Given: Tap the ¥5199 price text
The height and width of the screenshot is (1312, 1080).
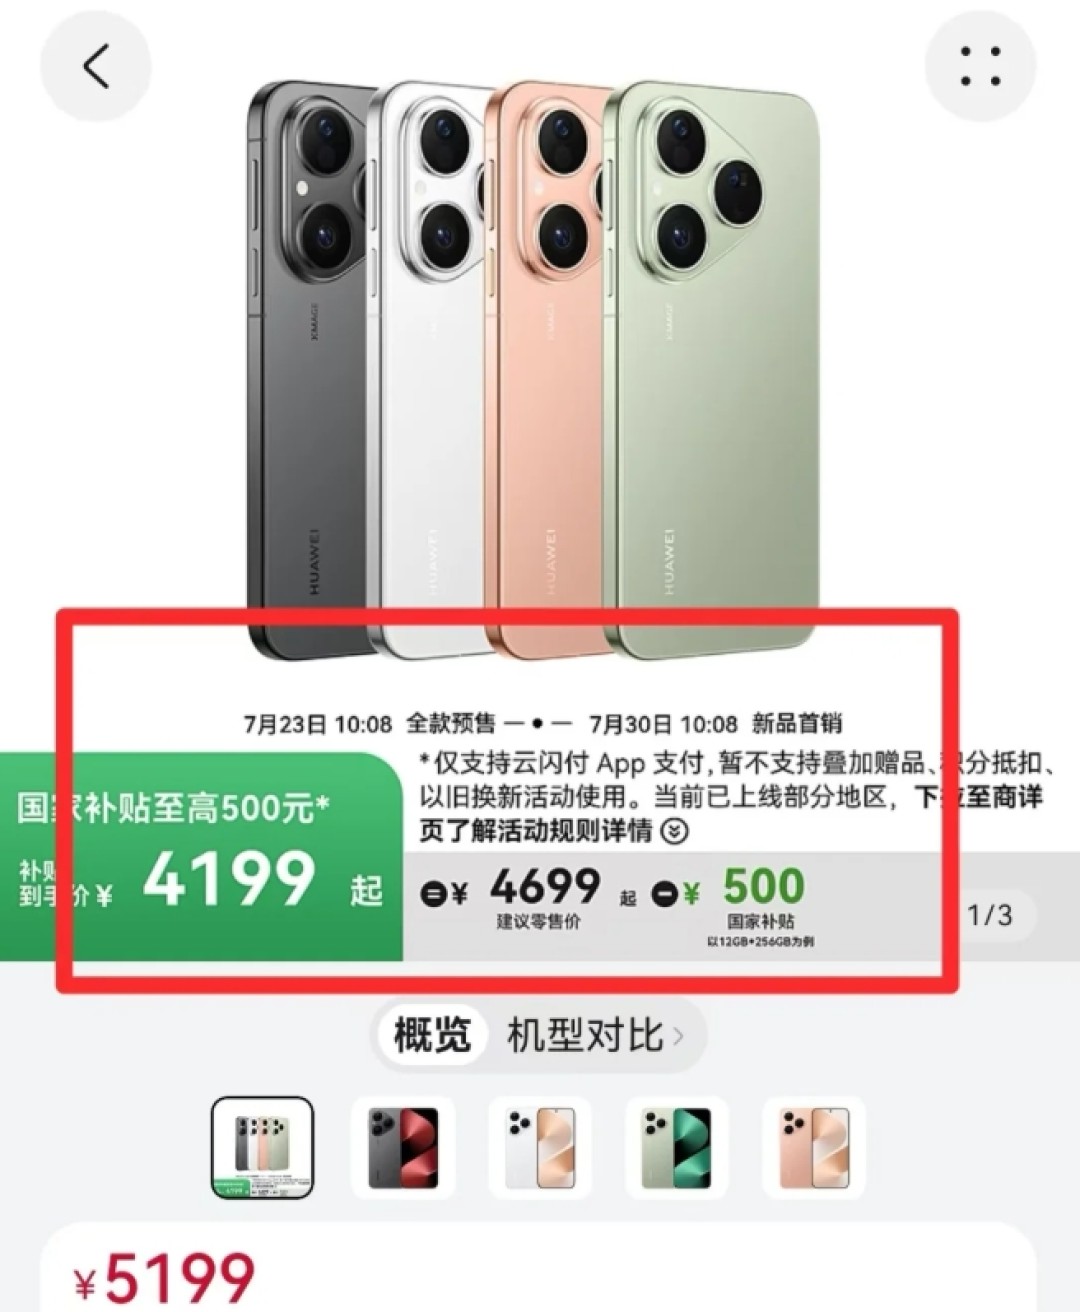Looking at the screenshot, I should 165,1280.
